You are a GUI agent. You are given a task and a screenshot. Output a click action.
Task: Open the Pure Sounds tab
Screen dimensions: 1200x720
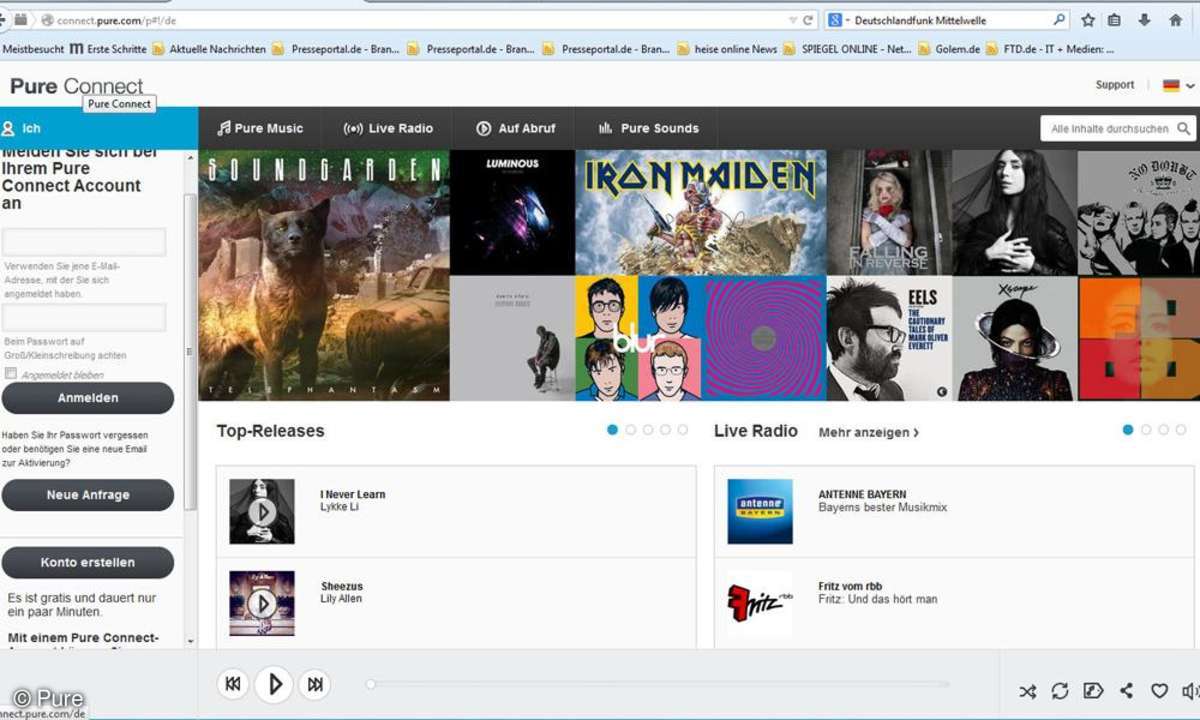pyautogui.click(x=648, y=128)
